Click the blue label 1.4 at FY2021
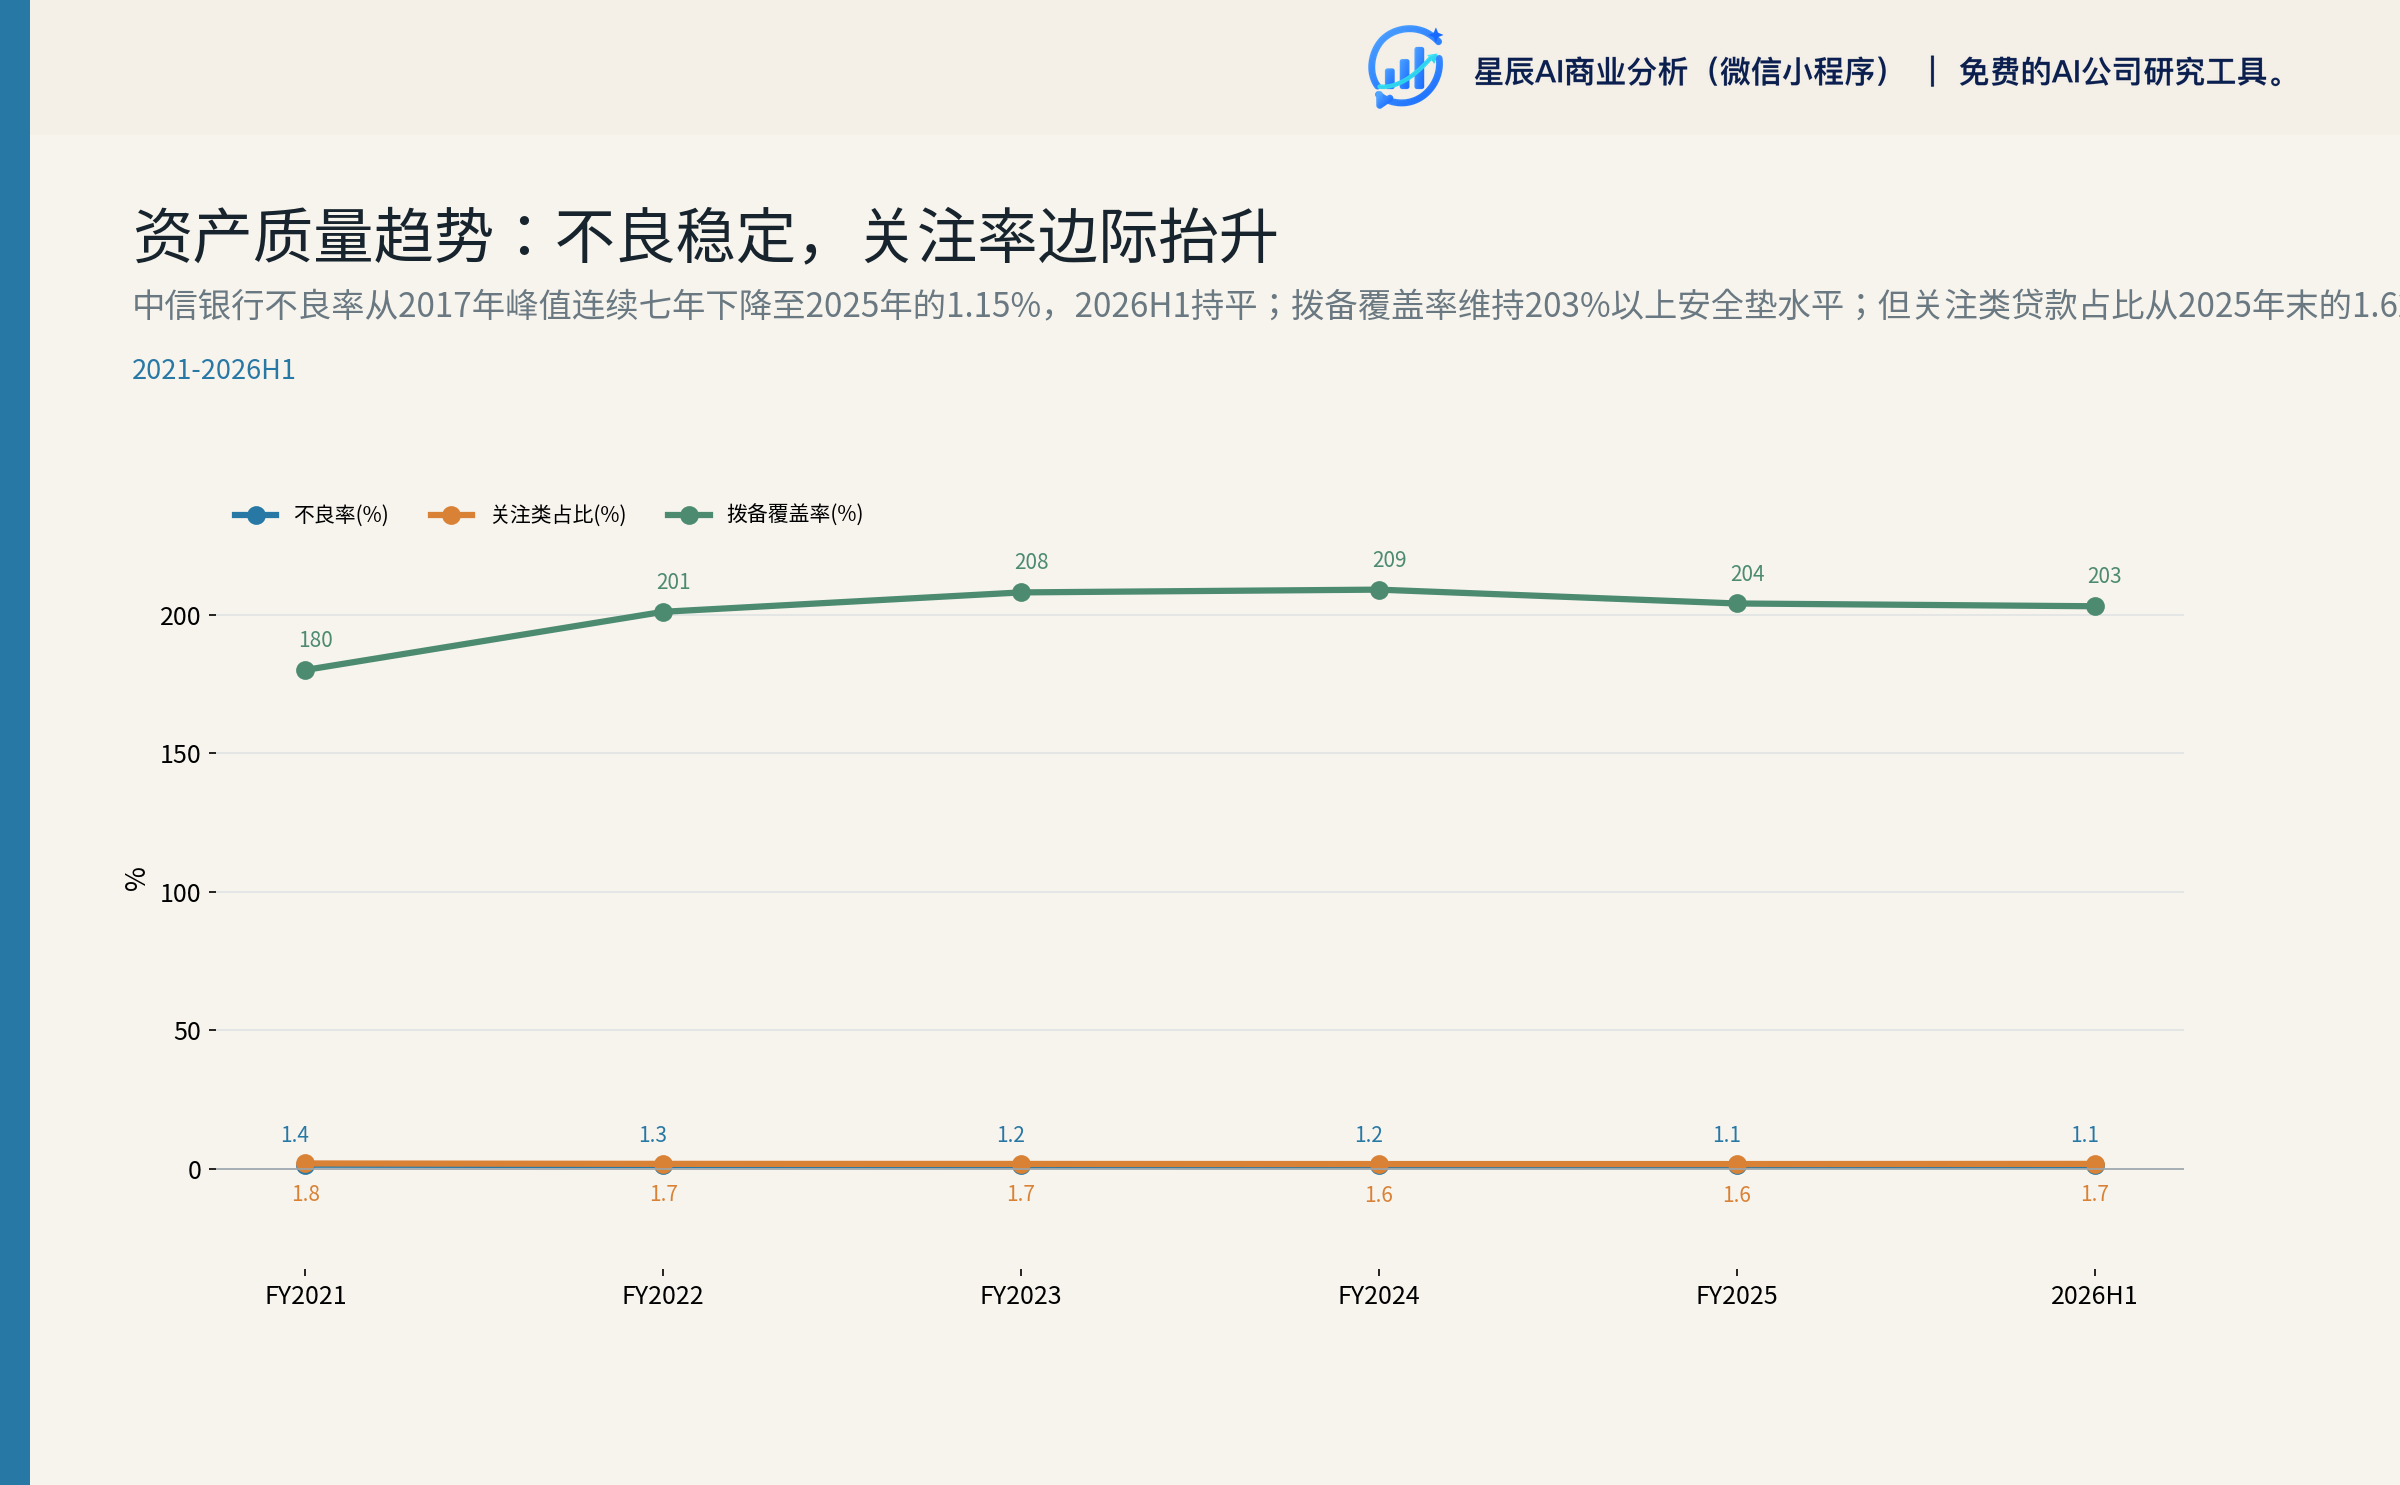This screenshot has width=2400, height=1485. point(295,1135)
